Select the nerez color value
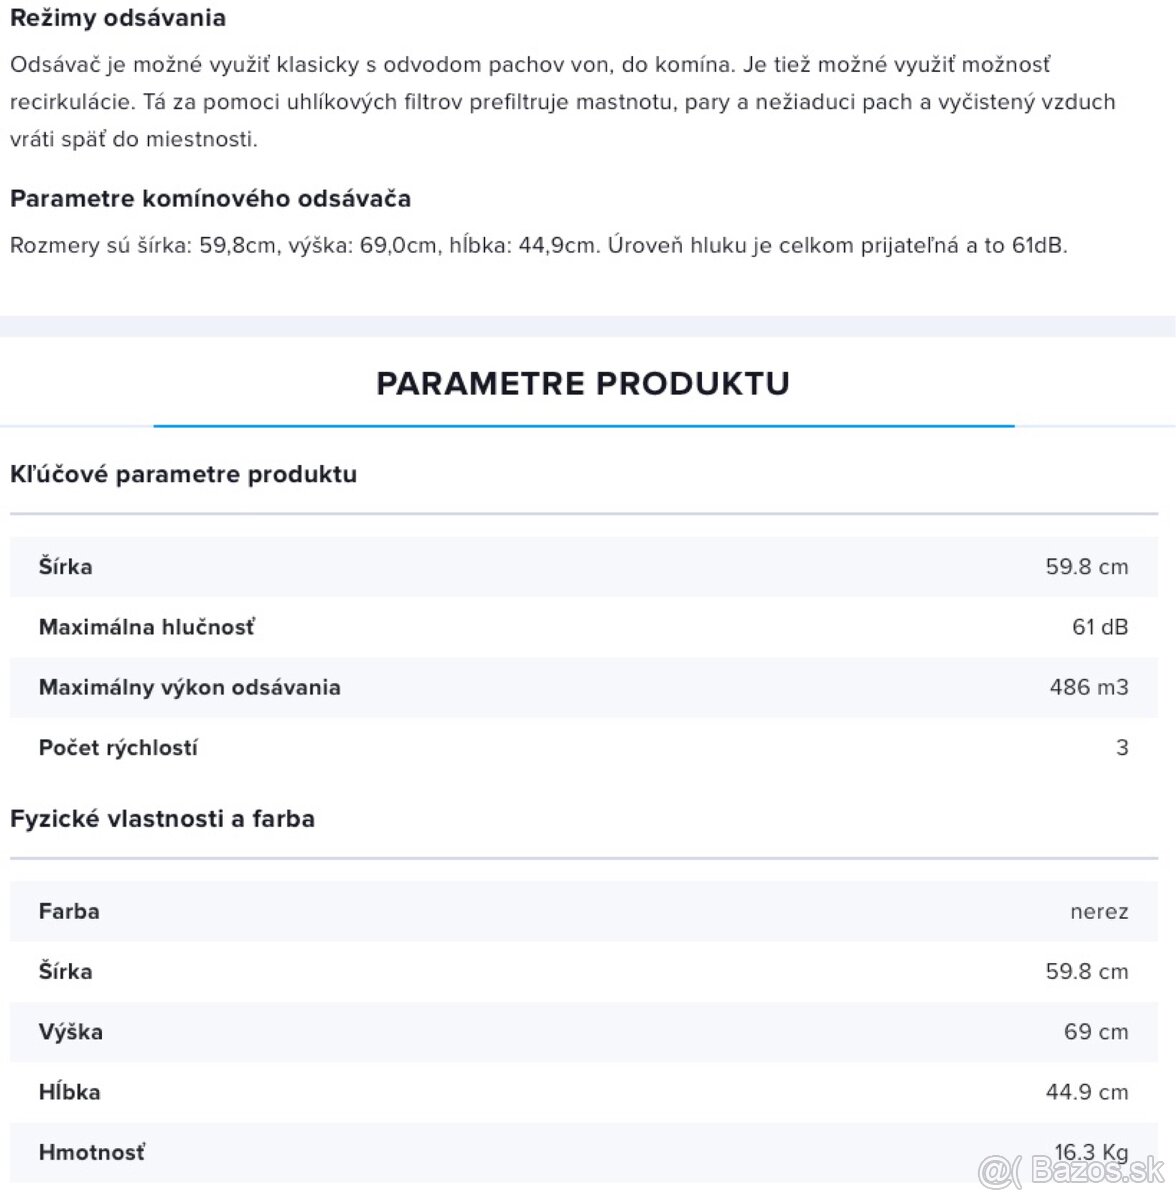Image resolution: width=1176 pixels, height=1200 pixels. 1098,912
